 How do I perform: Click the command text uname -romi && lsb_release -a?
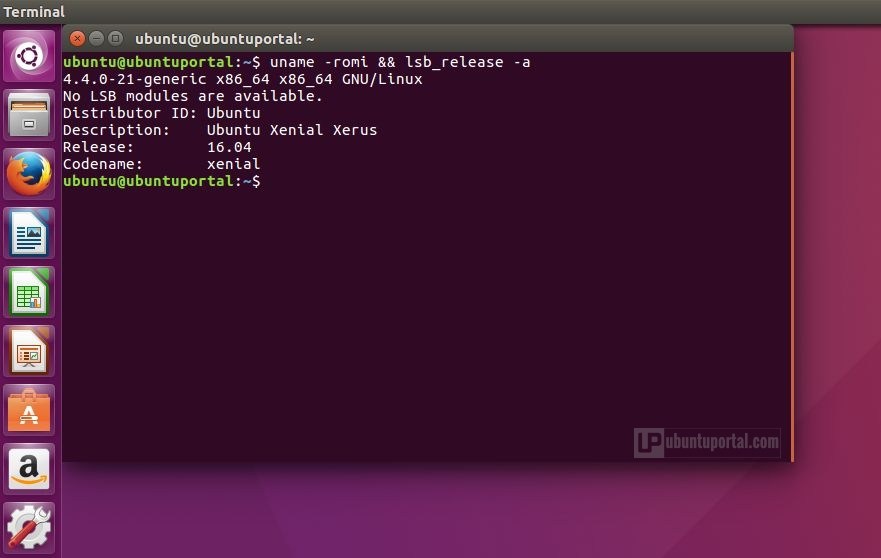400,62
